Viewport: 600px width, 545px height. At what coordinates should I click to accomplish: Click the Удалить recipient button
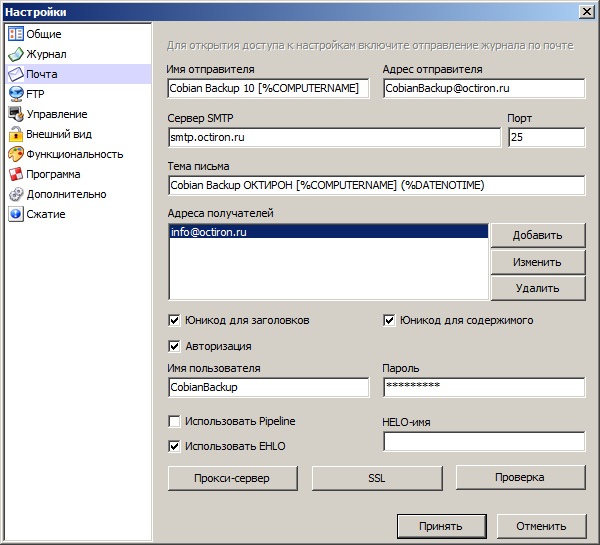[x=538, y=288]
